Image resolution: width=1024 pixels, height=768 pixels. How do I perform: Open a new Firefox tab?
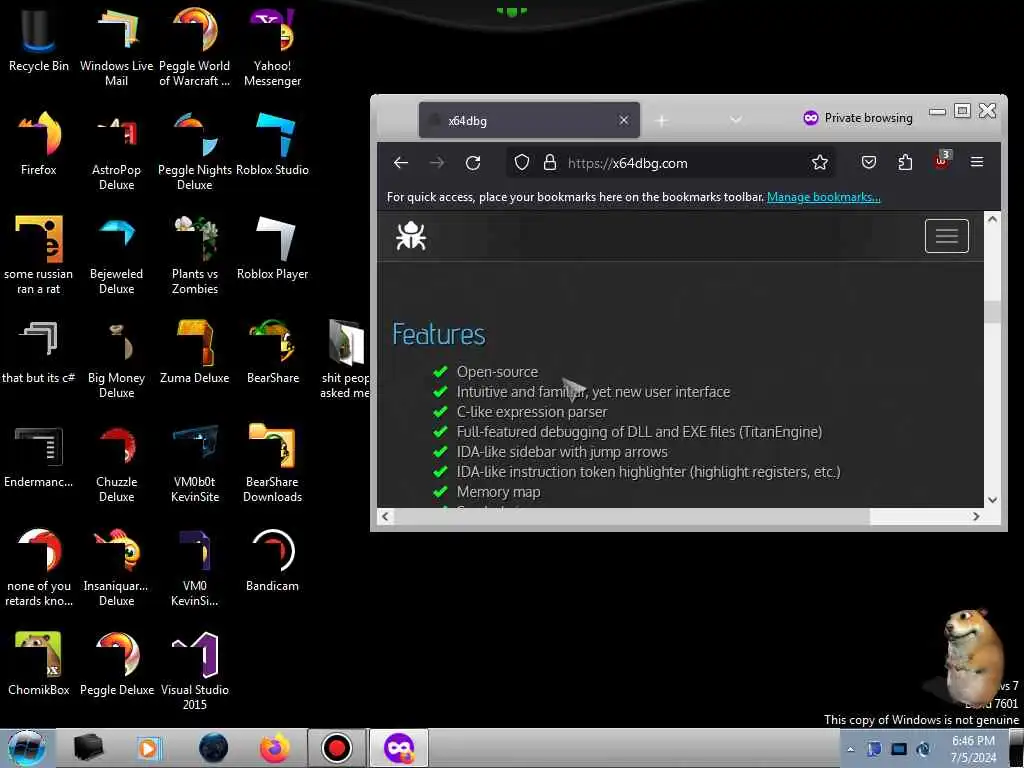coord(662,121)
